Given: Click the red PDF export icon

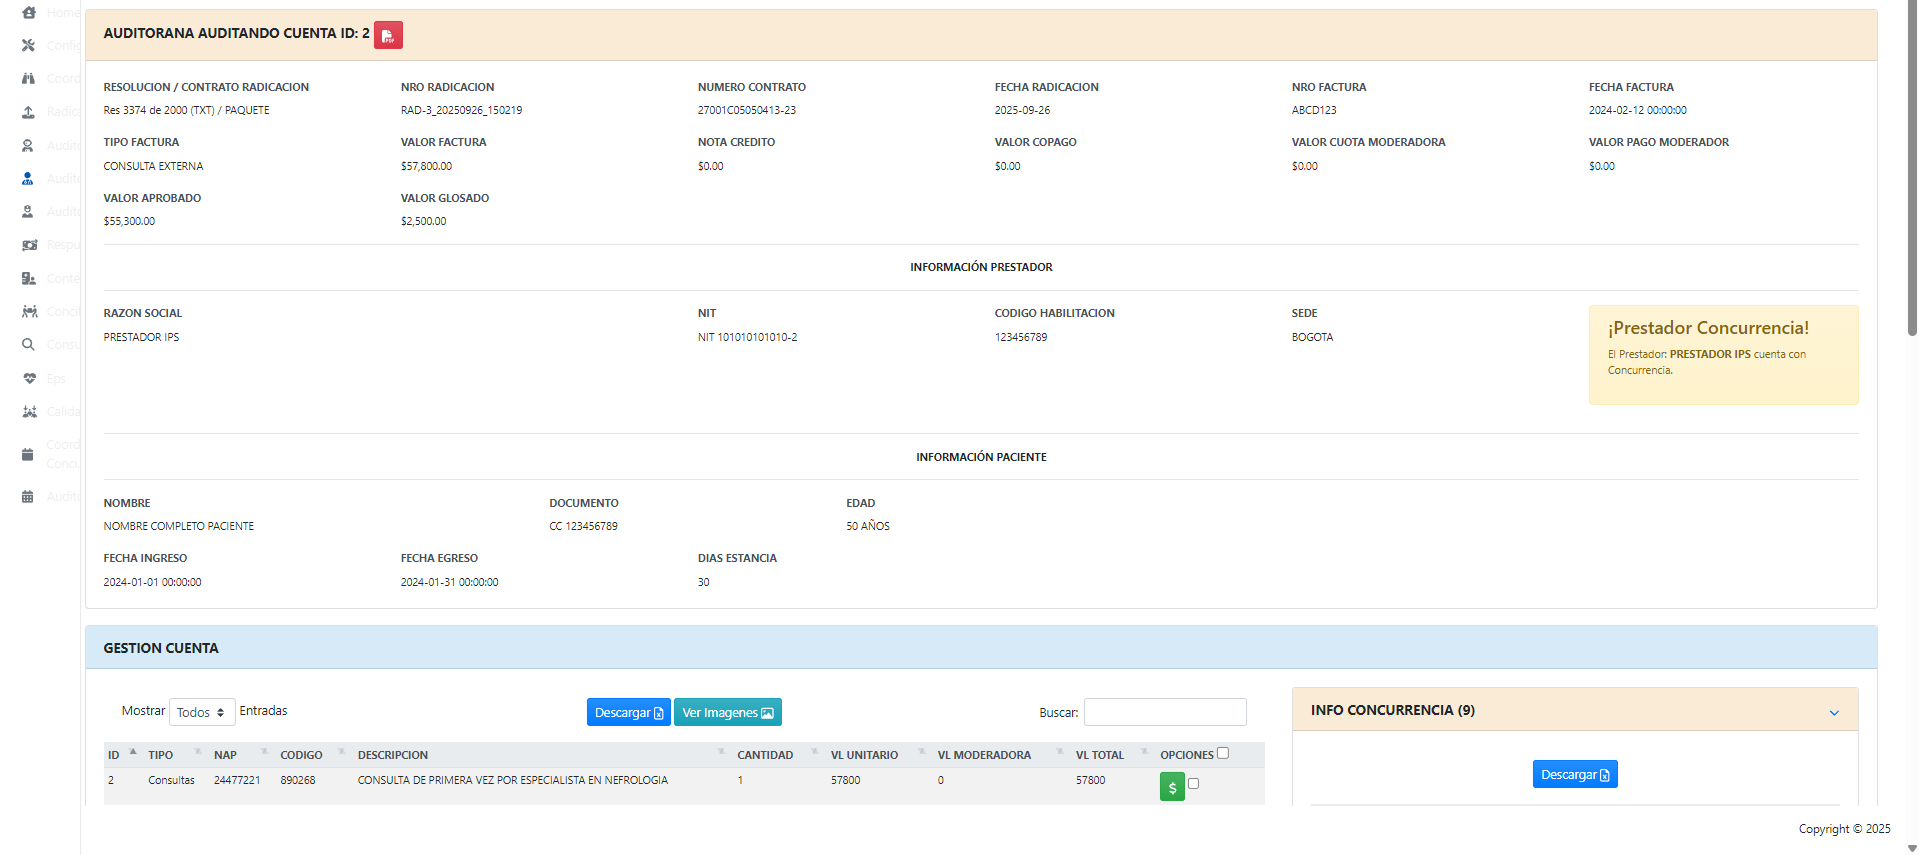Looking at the screenshot, I should (x=388, y=35).
